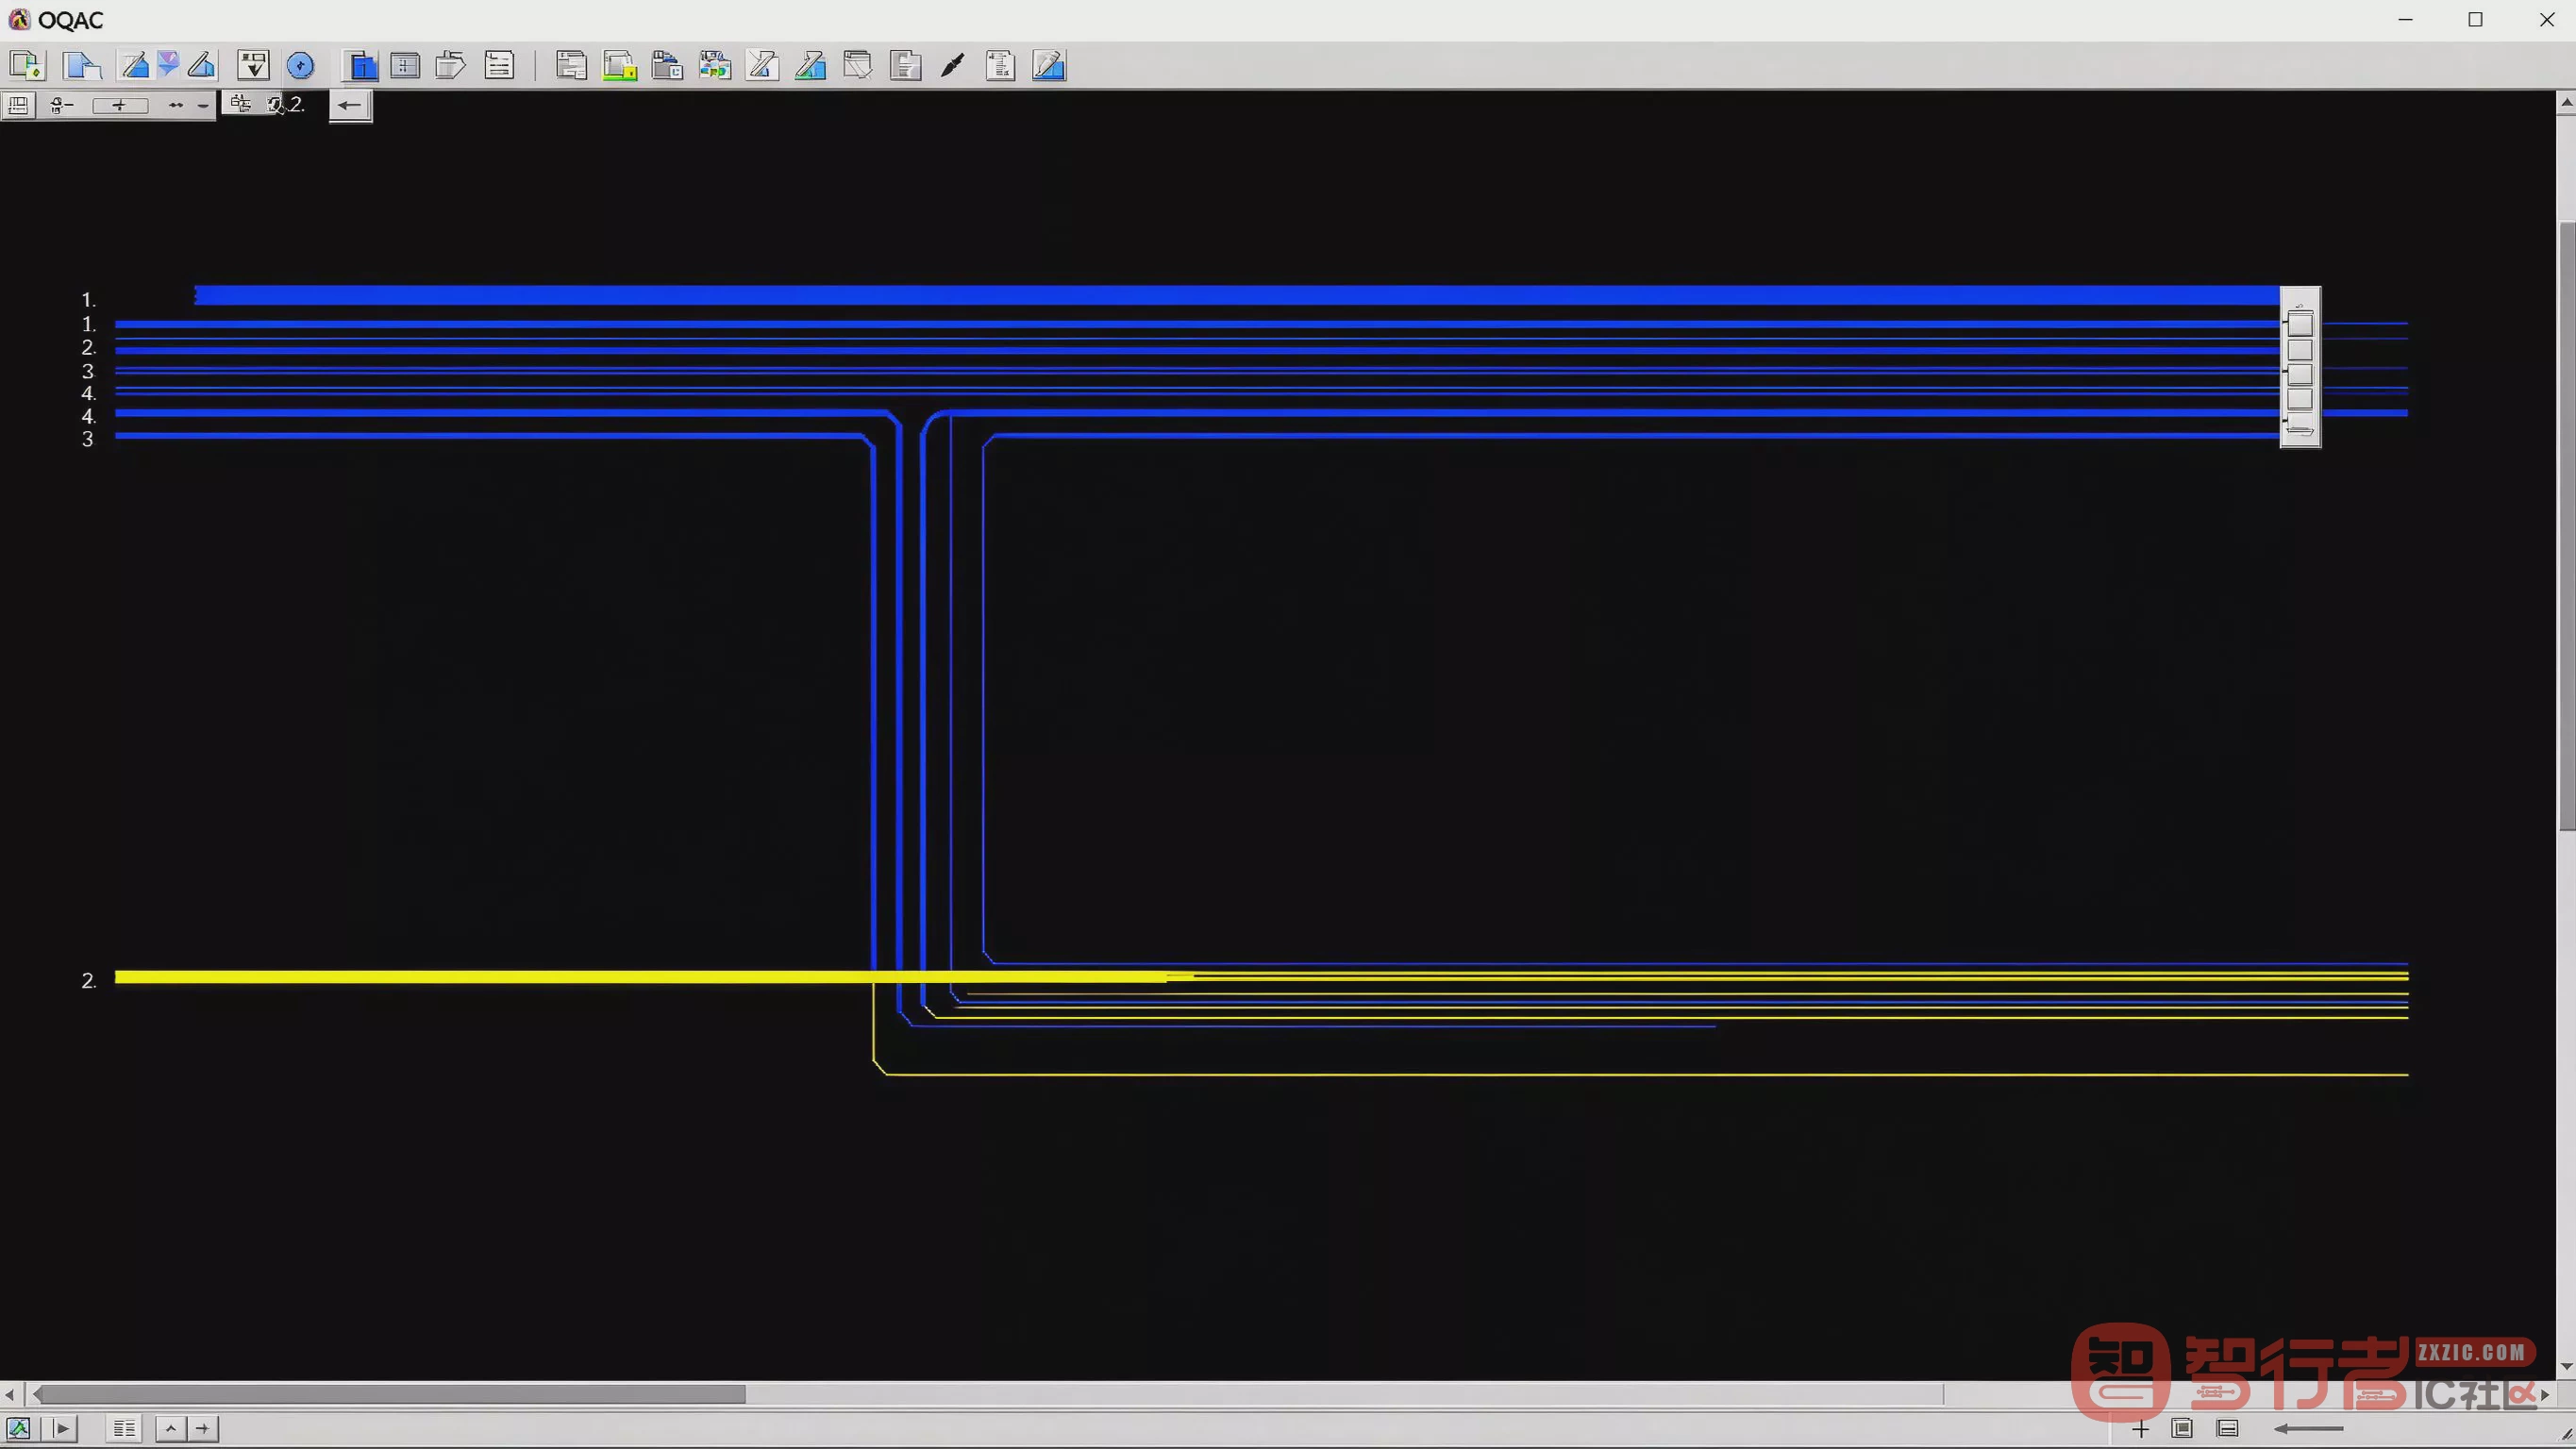Click the blue circular compass icon

tap(300, 66)
